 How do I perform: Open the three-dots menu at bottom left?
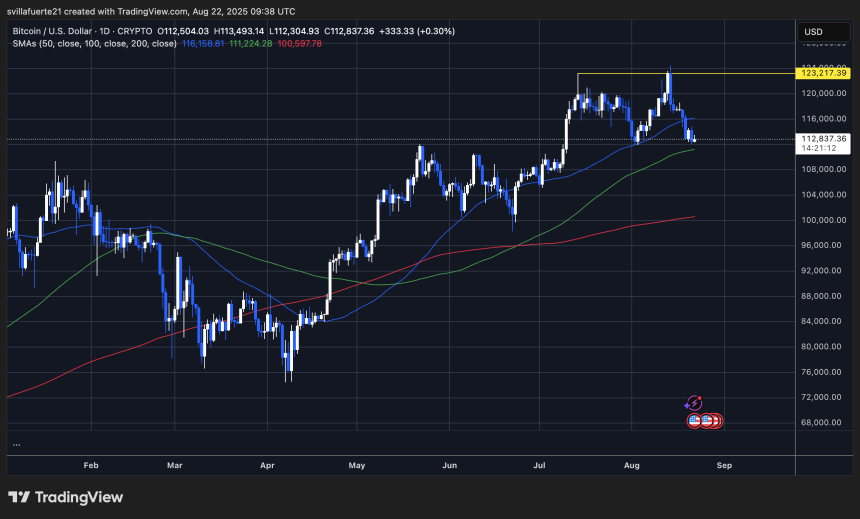click(x=16, y=444)
